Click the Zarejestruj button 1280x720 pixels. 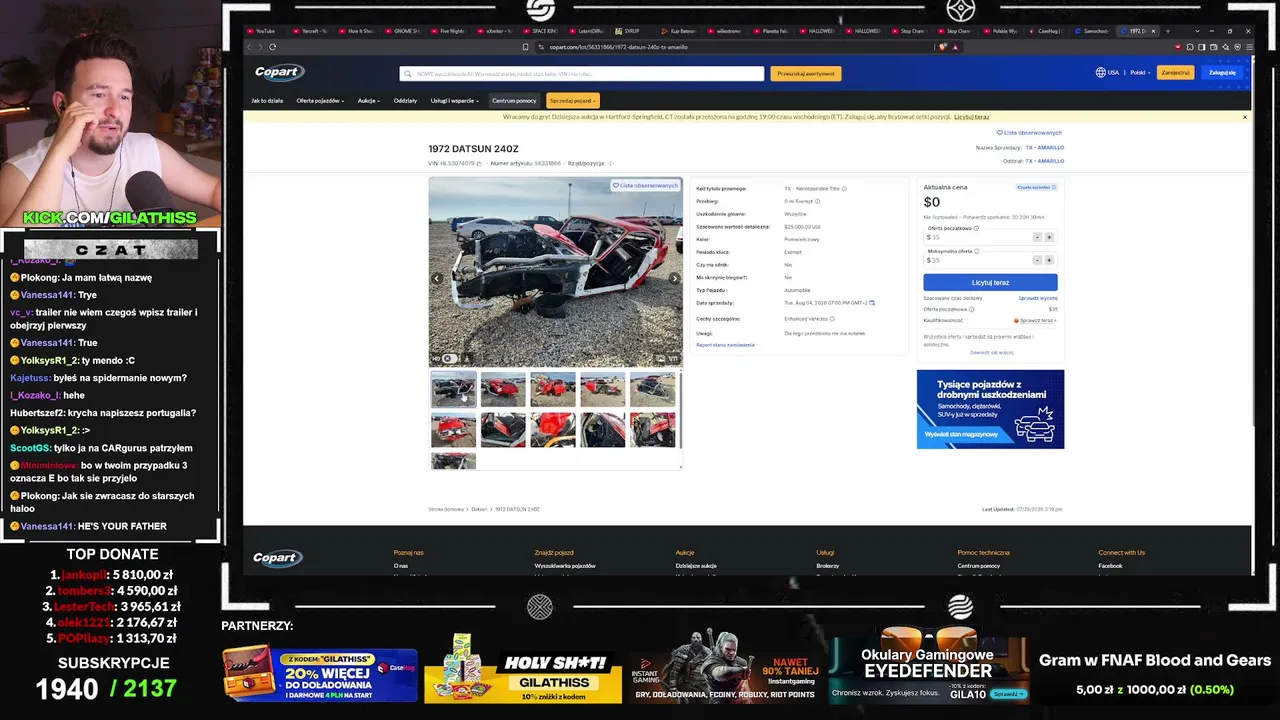[x=1176, y=72]
